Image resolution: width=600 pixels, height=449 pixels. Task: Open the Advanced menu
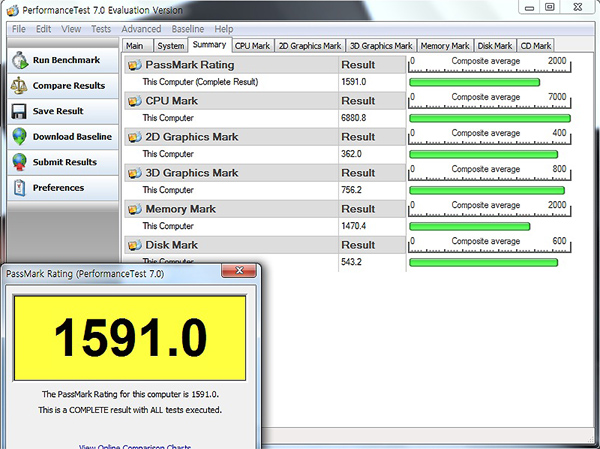(141, 29)
